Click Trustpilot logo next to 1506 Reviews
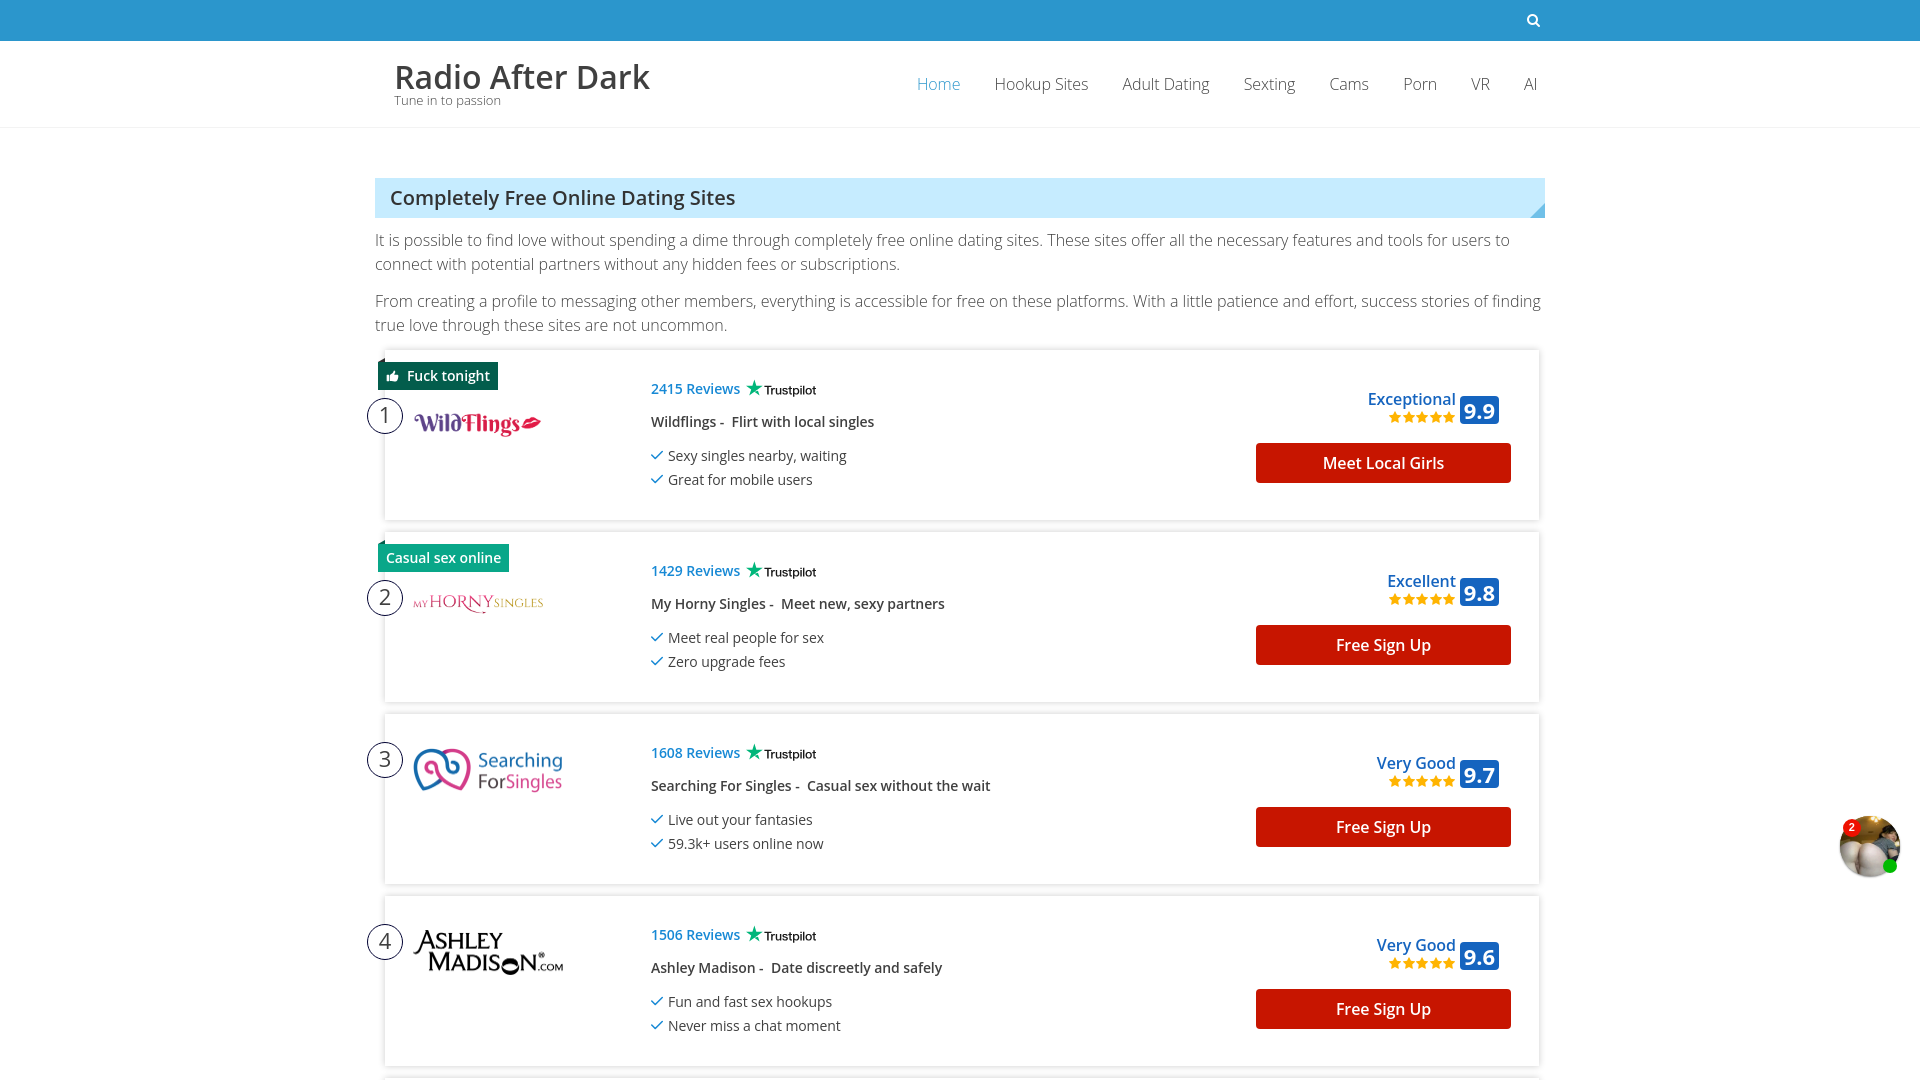 coord(781,935)
